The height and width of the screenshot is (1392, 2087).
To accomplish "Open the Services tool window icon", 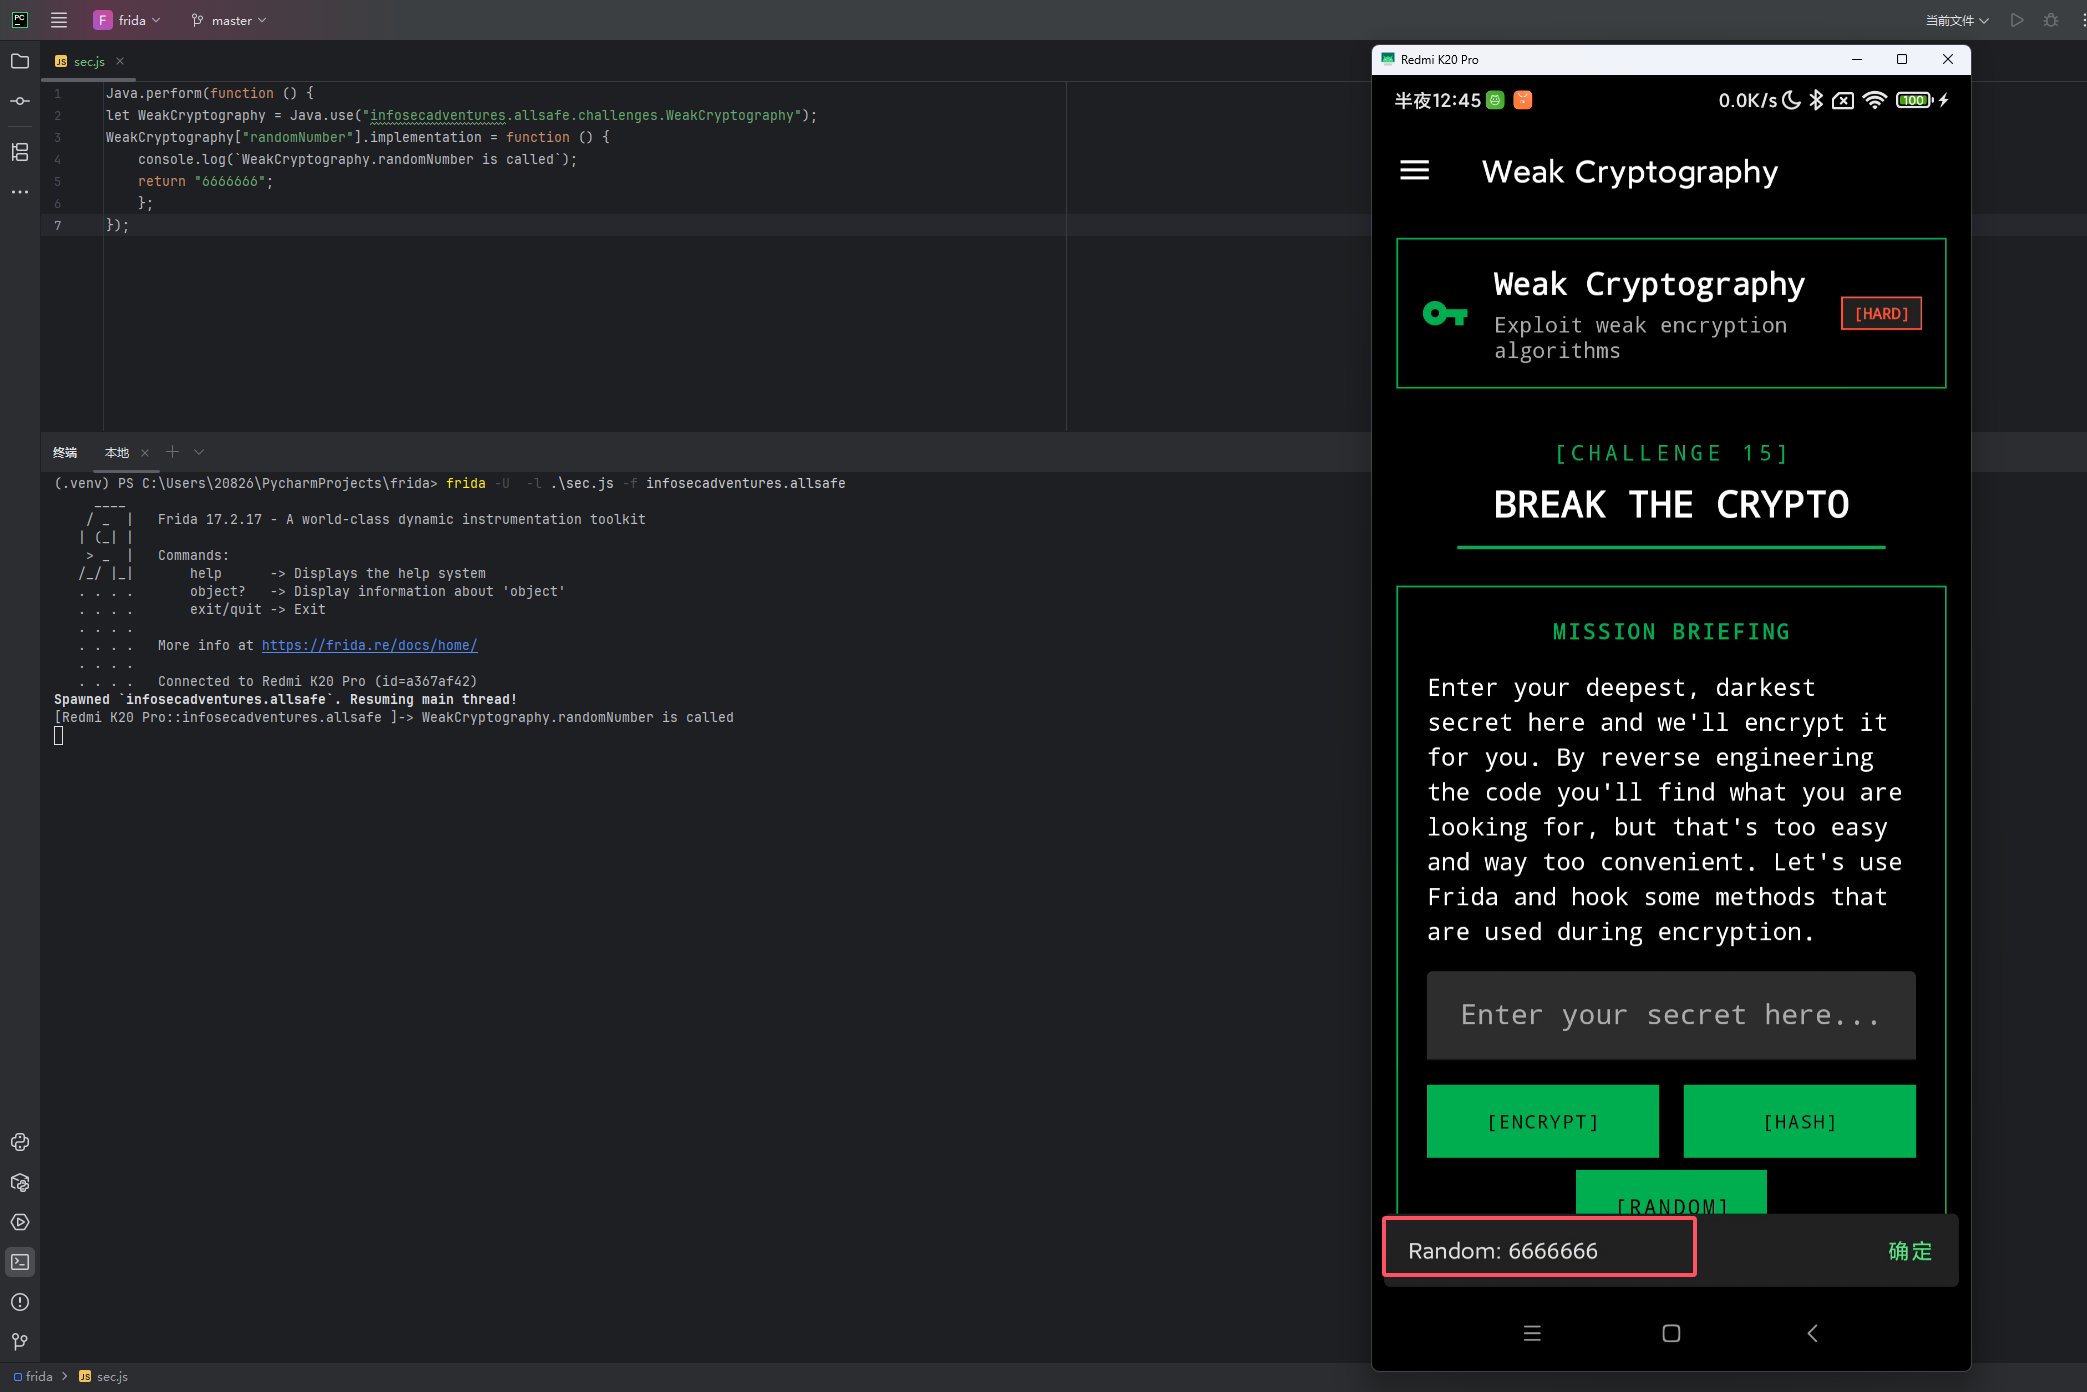I will [20, 1222].
